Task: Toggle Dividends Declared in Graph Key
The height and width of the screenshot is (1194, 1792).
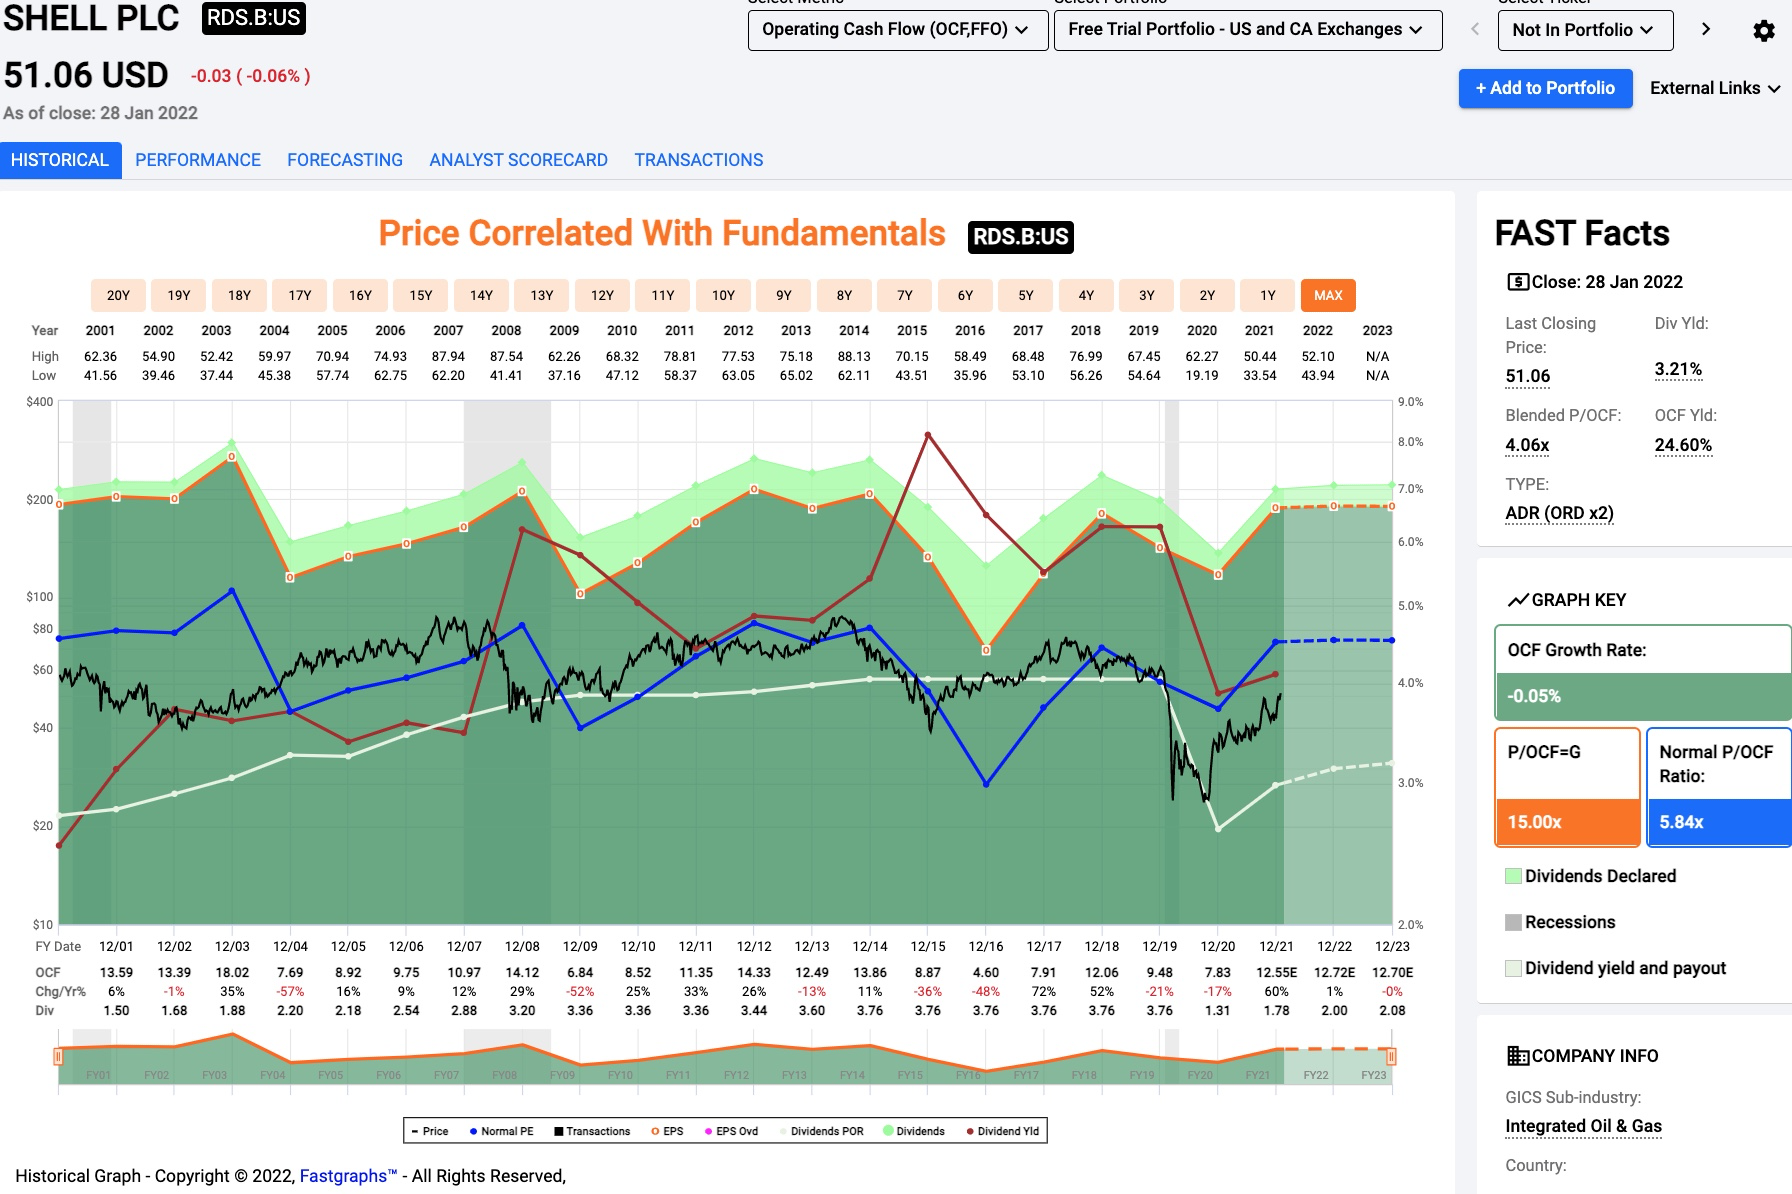Action: (x=1590, y=876)
